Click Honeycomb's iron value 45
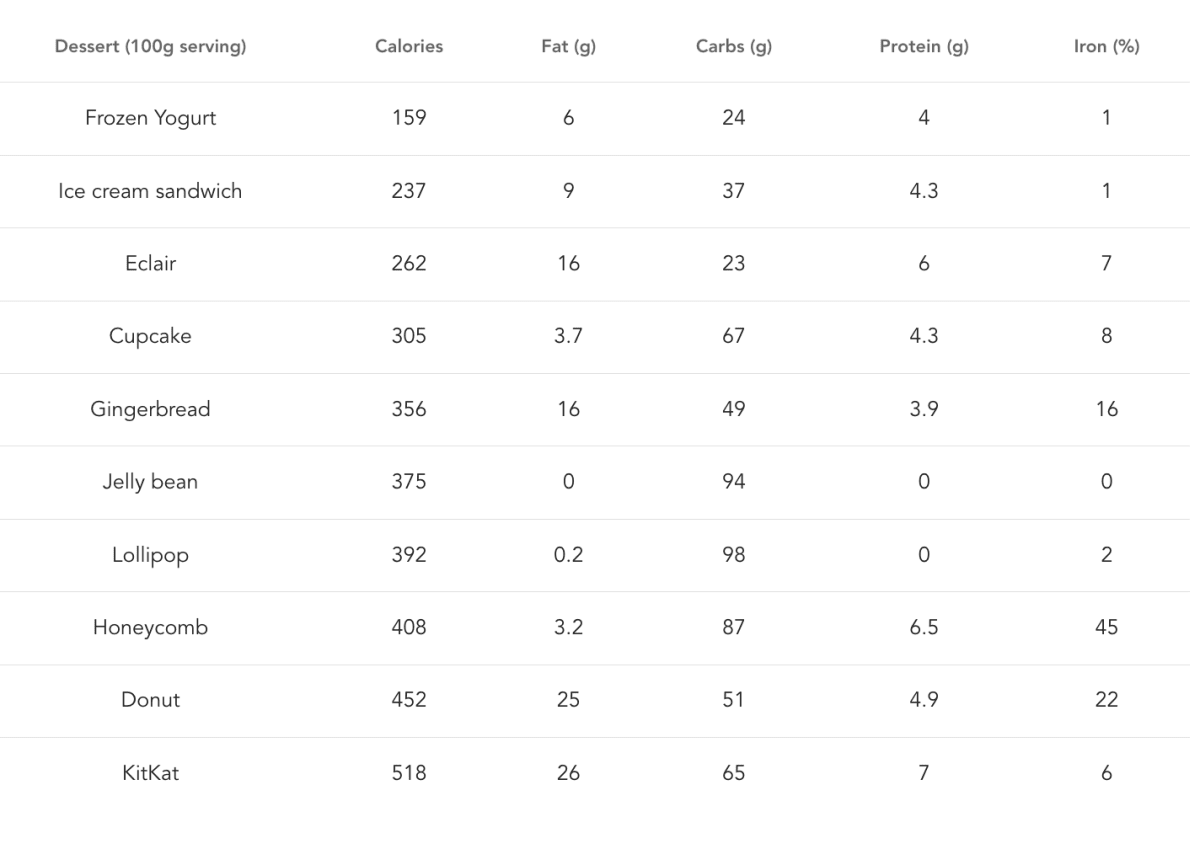Screen dimensions: 1200x849 pyautogui.click(x=1106, y=629)
